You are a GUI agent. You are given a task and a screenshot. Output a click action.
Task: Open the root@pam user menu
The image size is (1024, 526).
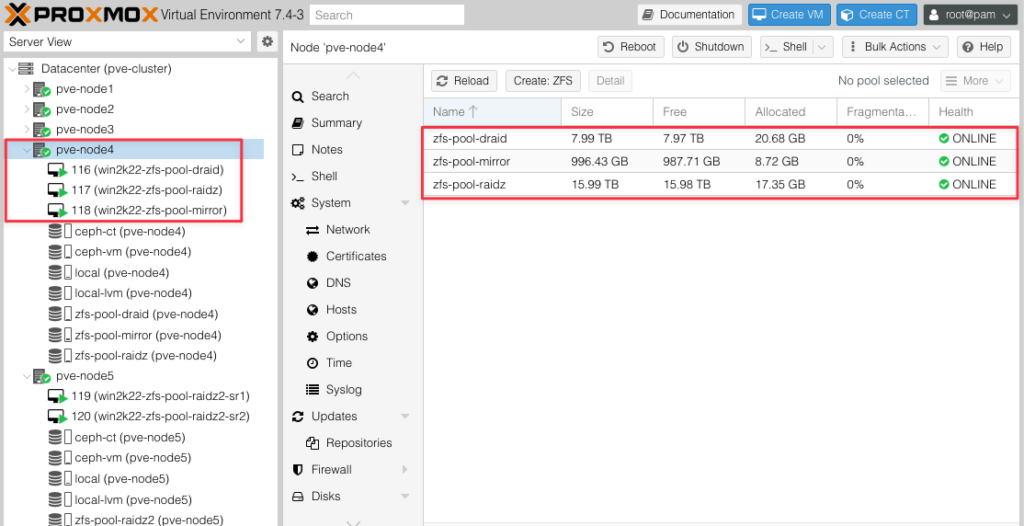tap(970, 14)
